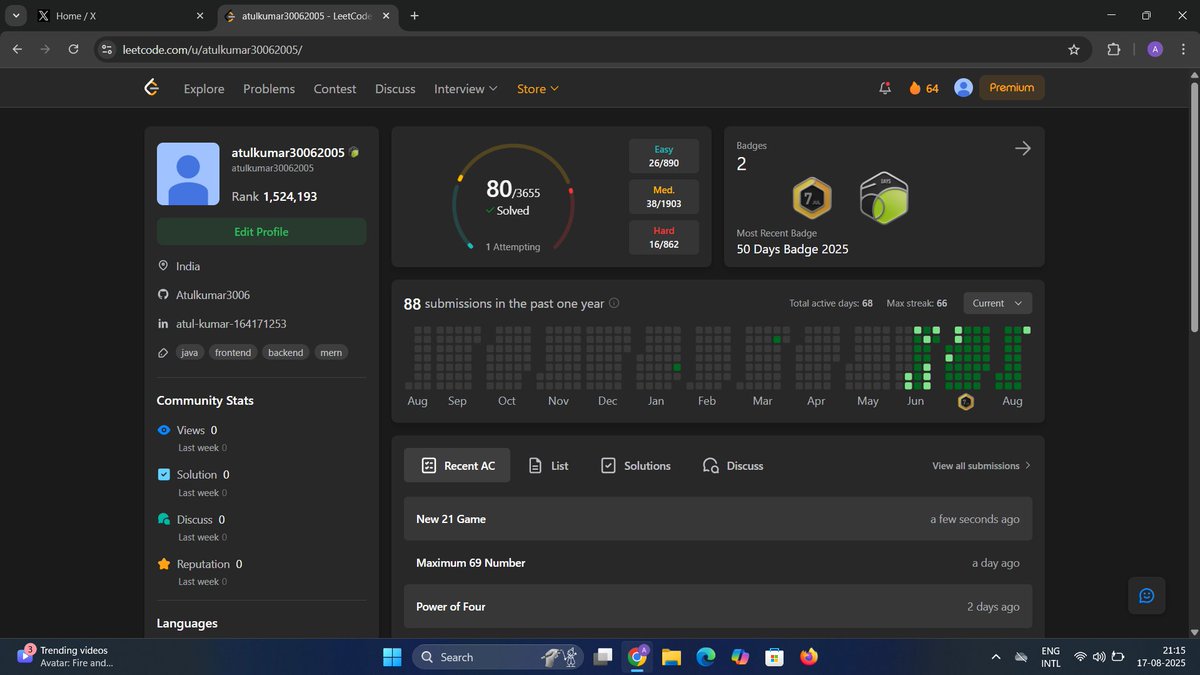
Task: Open the profile avatar menu in navbar
Action: coord(964,88)
